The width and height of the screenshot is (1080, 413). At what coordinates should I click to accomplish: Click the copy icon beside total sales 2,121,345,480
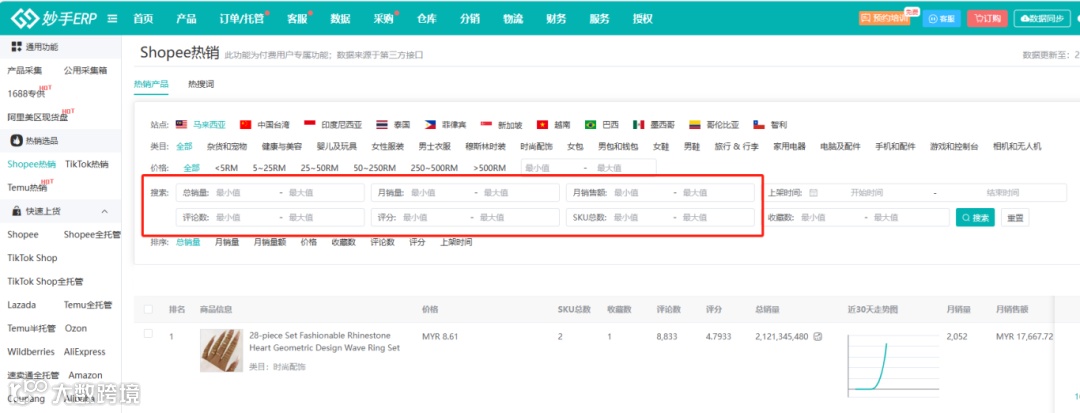coord(818,337)
